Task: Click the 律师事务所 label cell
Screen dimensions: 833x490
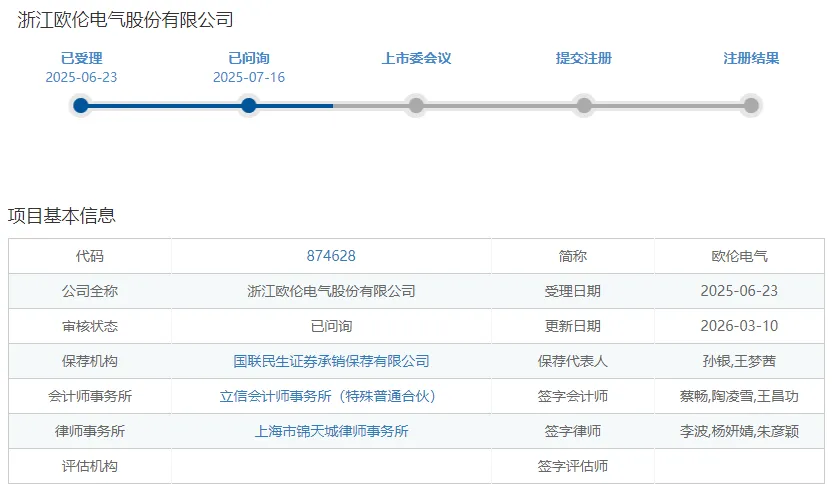Action: pos(90,432)
